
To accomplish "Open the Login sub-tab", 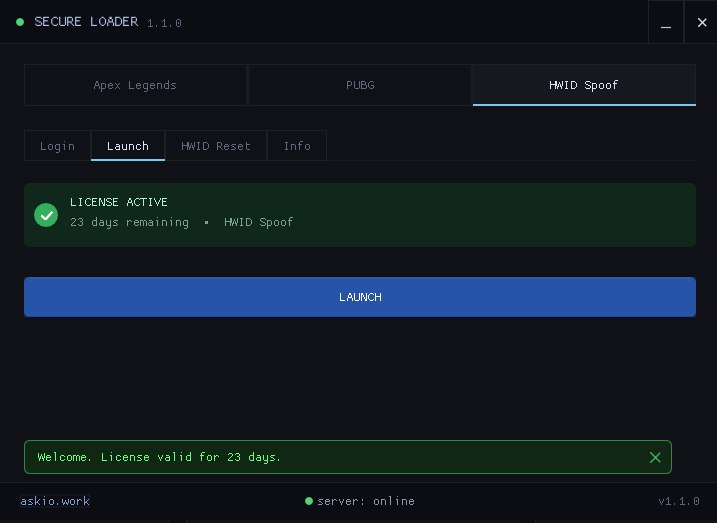I will pos(57,146).
